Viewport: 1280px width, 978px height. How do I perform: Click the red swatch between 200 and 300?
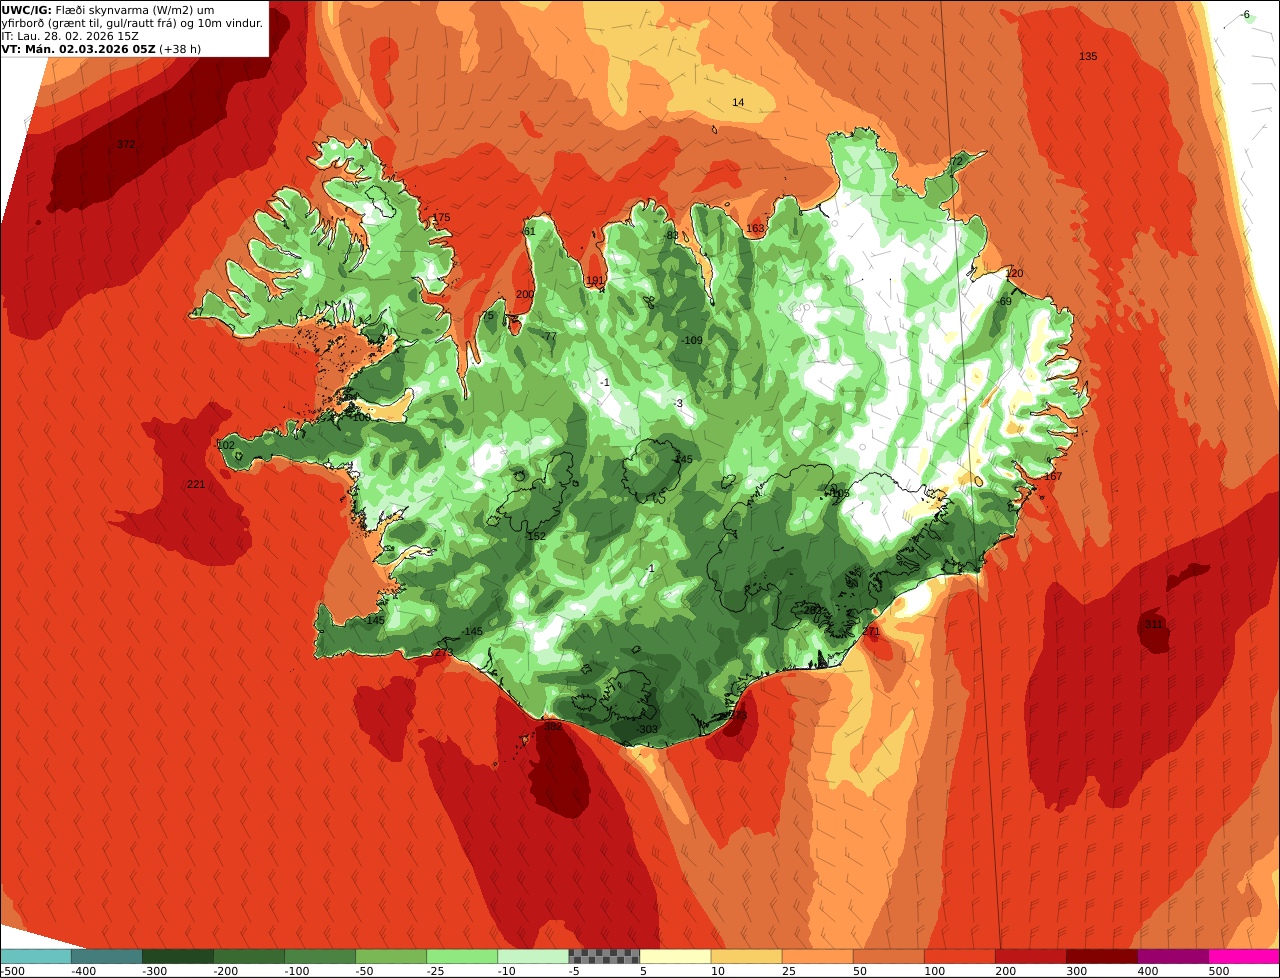(x=1030, y=956)
